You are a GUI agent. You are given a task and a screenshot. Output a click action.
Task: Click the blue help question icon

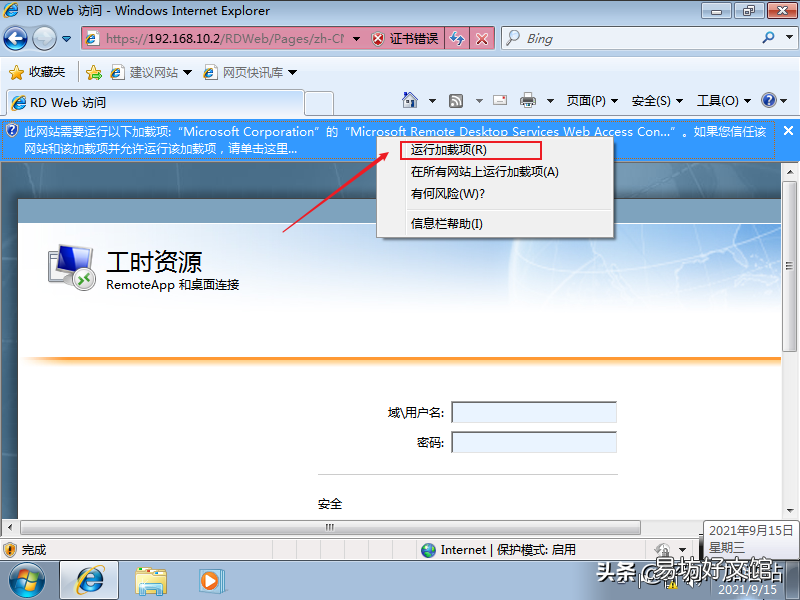click(768, 100)
